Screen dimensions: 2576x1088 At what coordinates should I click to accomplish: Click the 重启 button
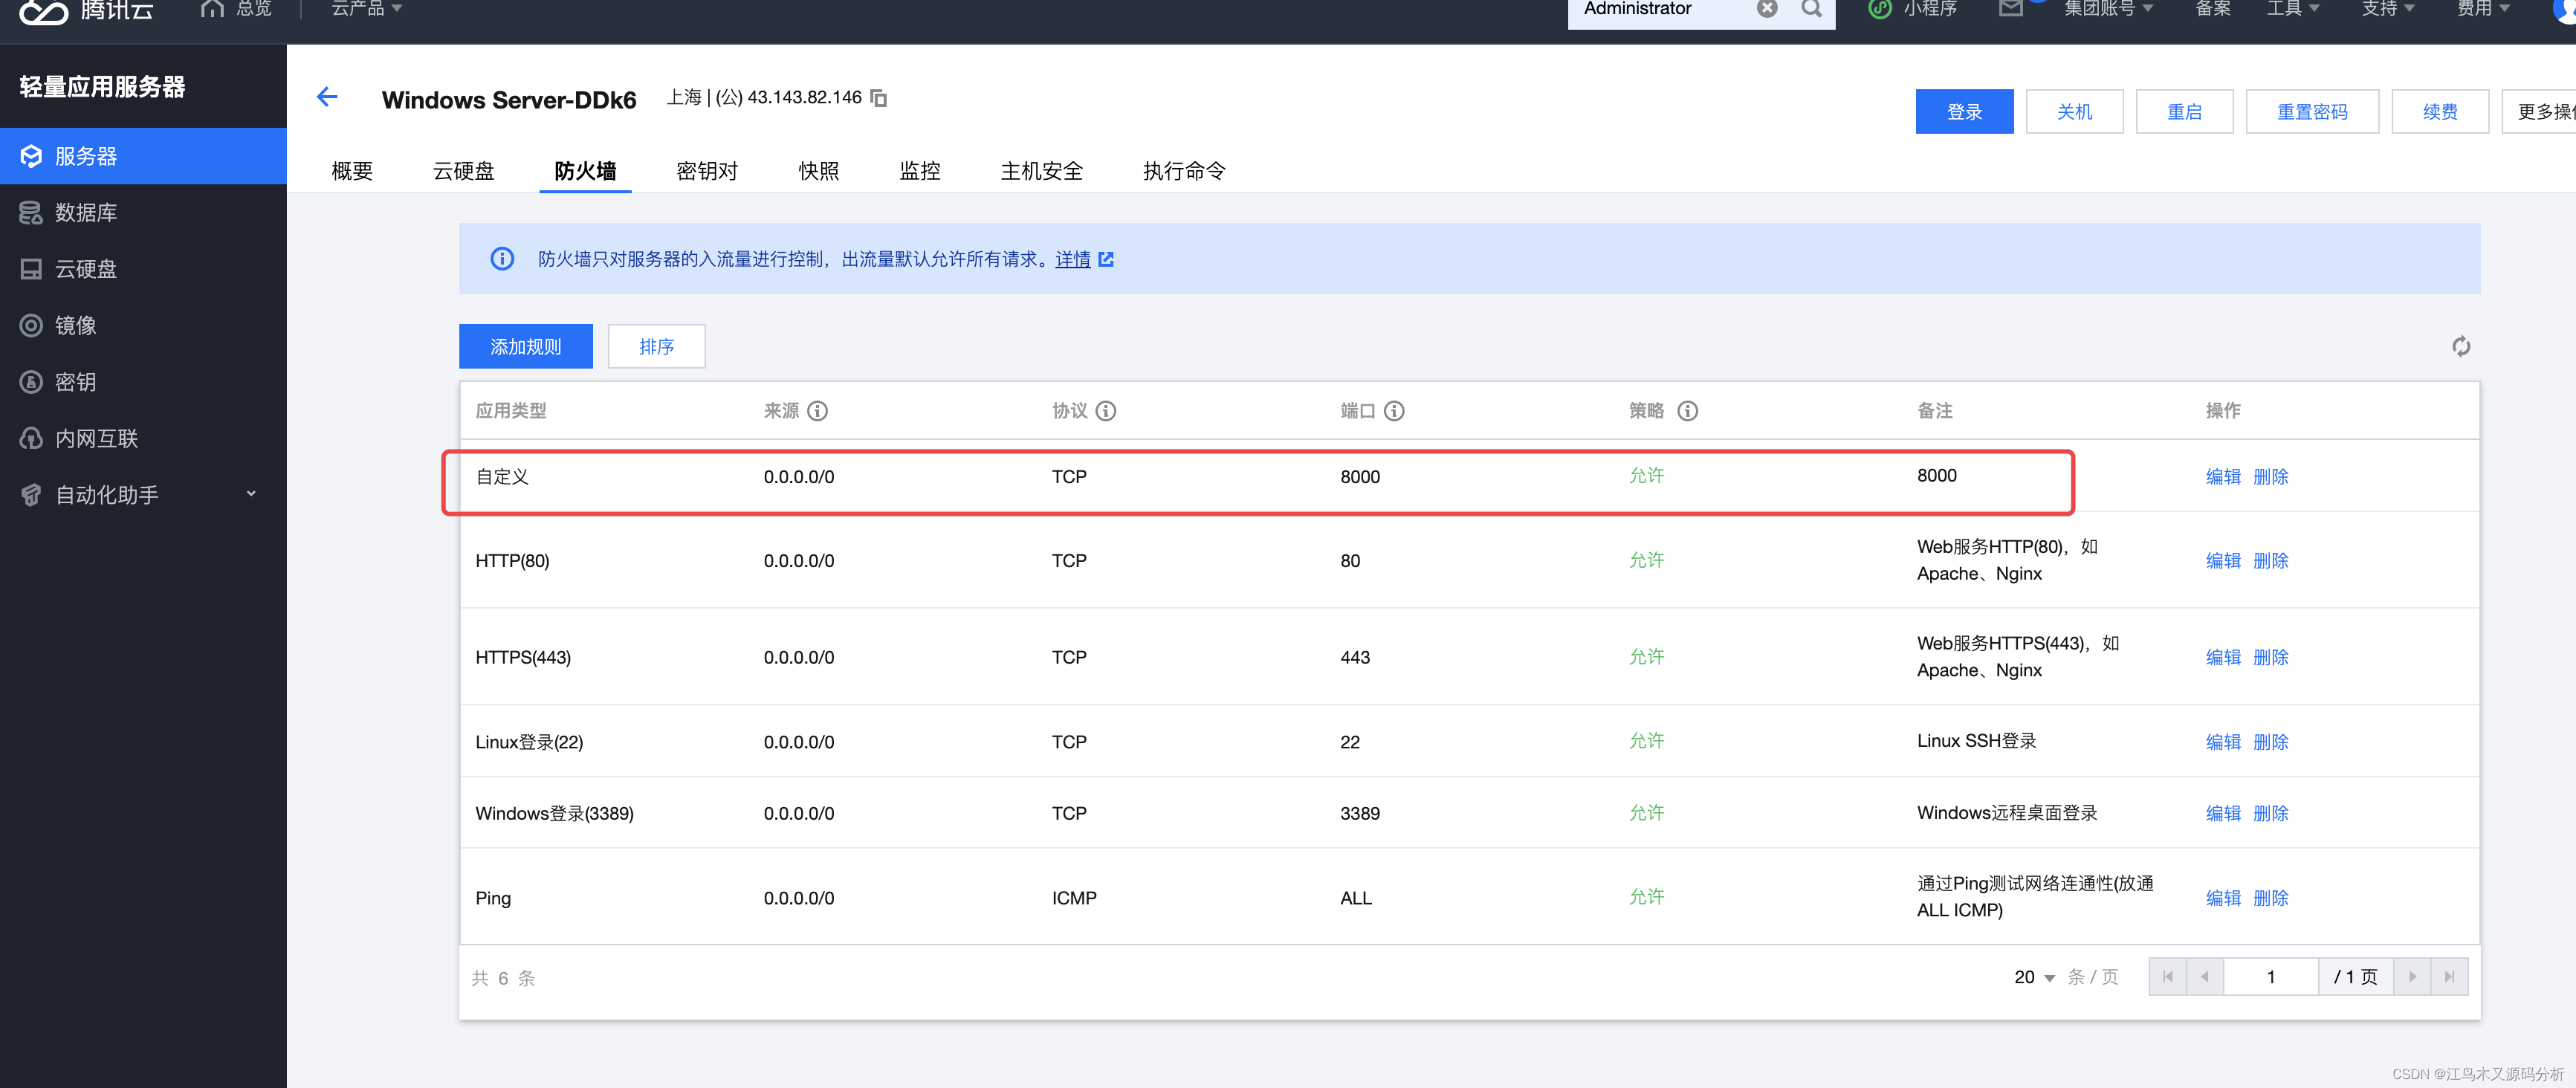point(2184,111)
